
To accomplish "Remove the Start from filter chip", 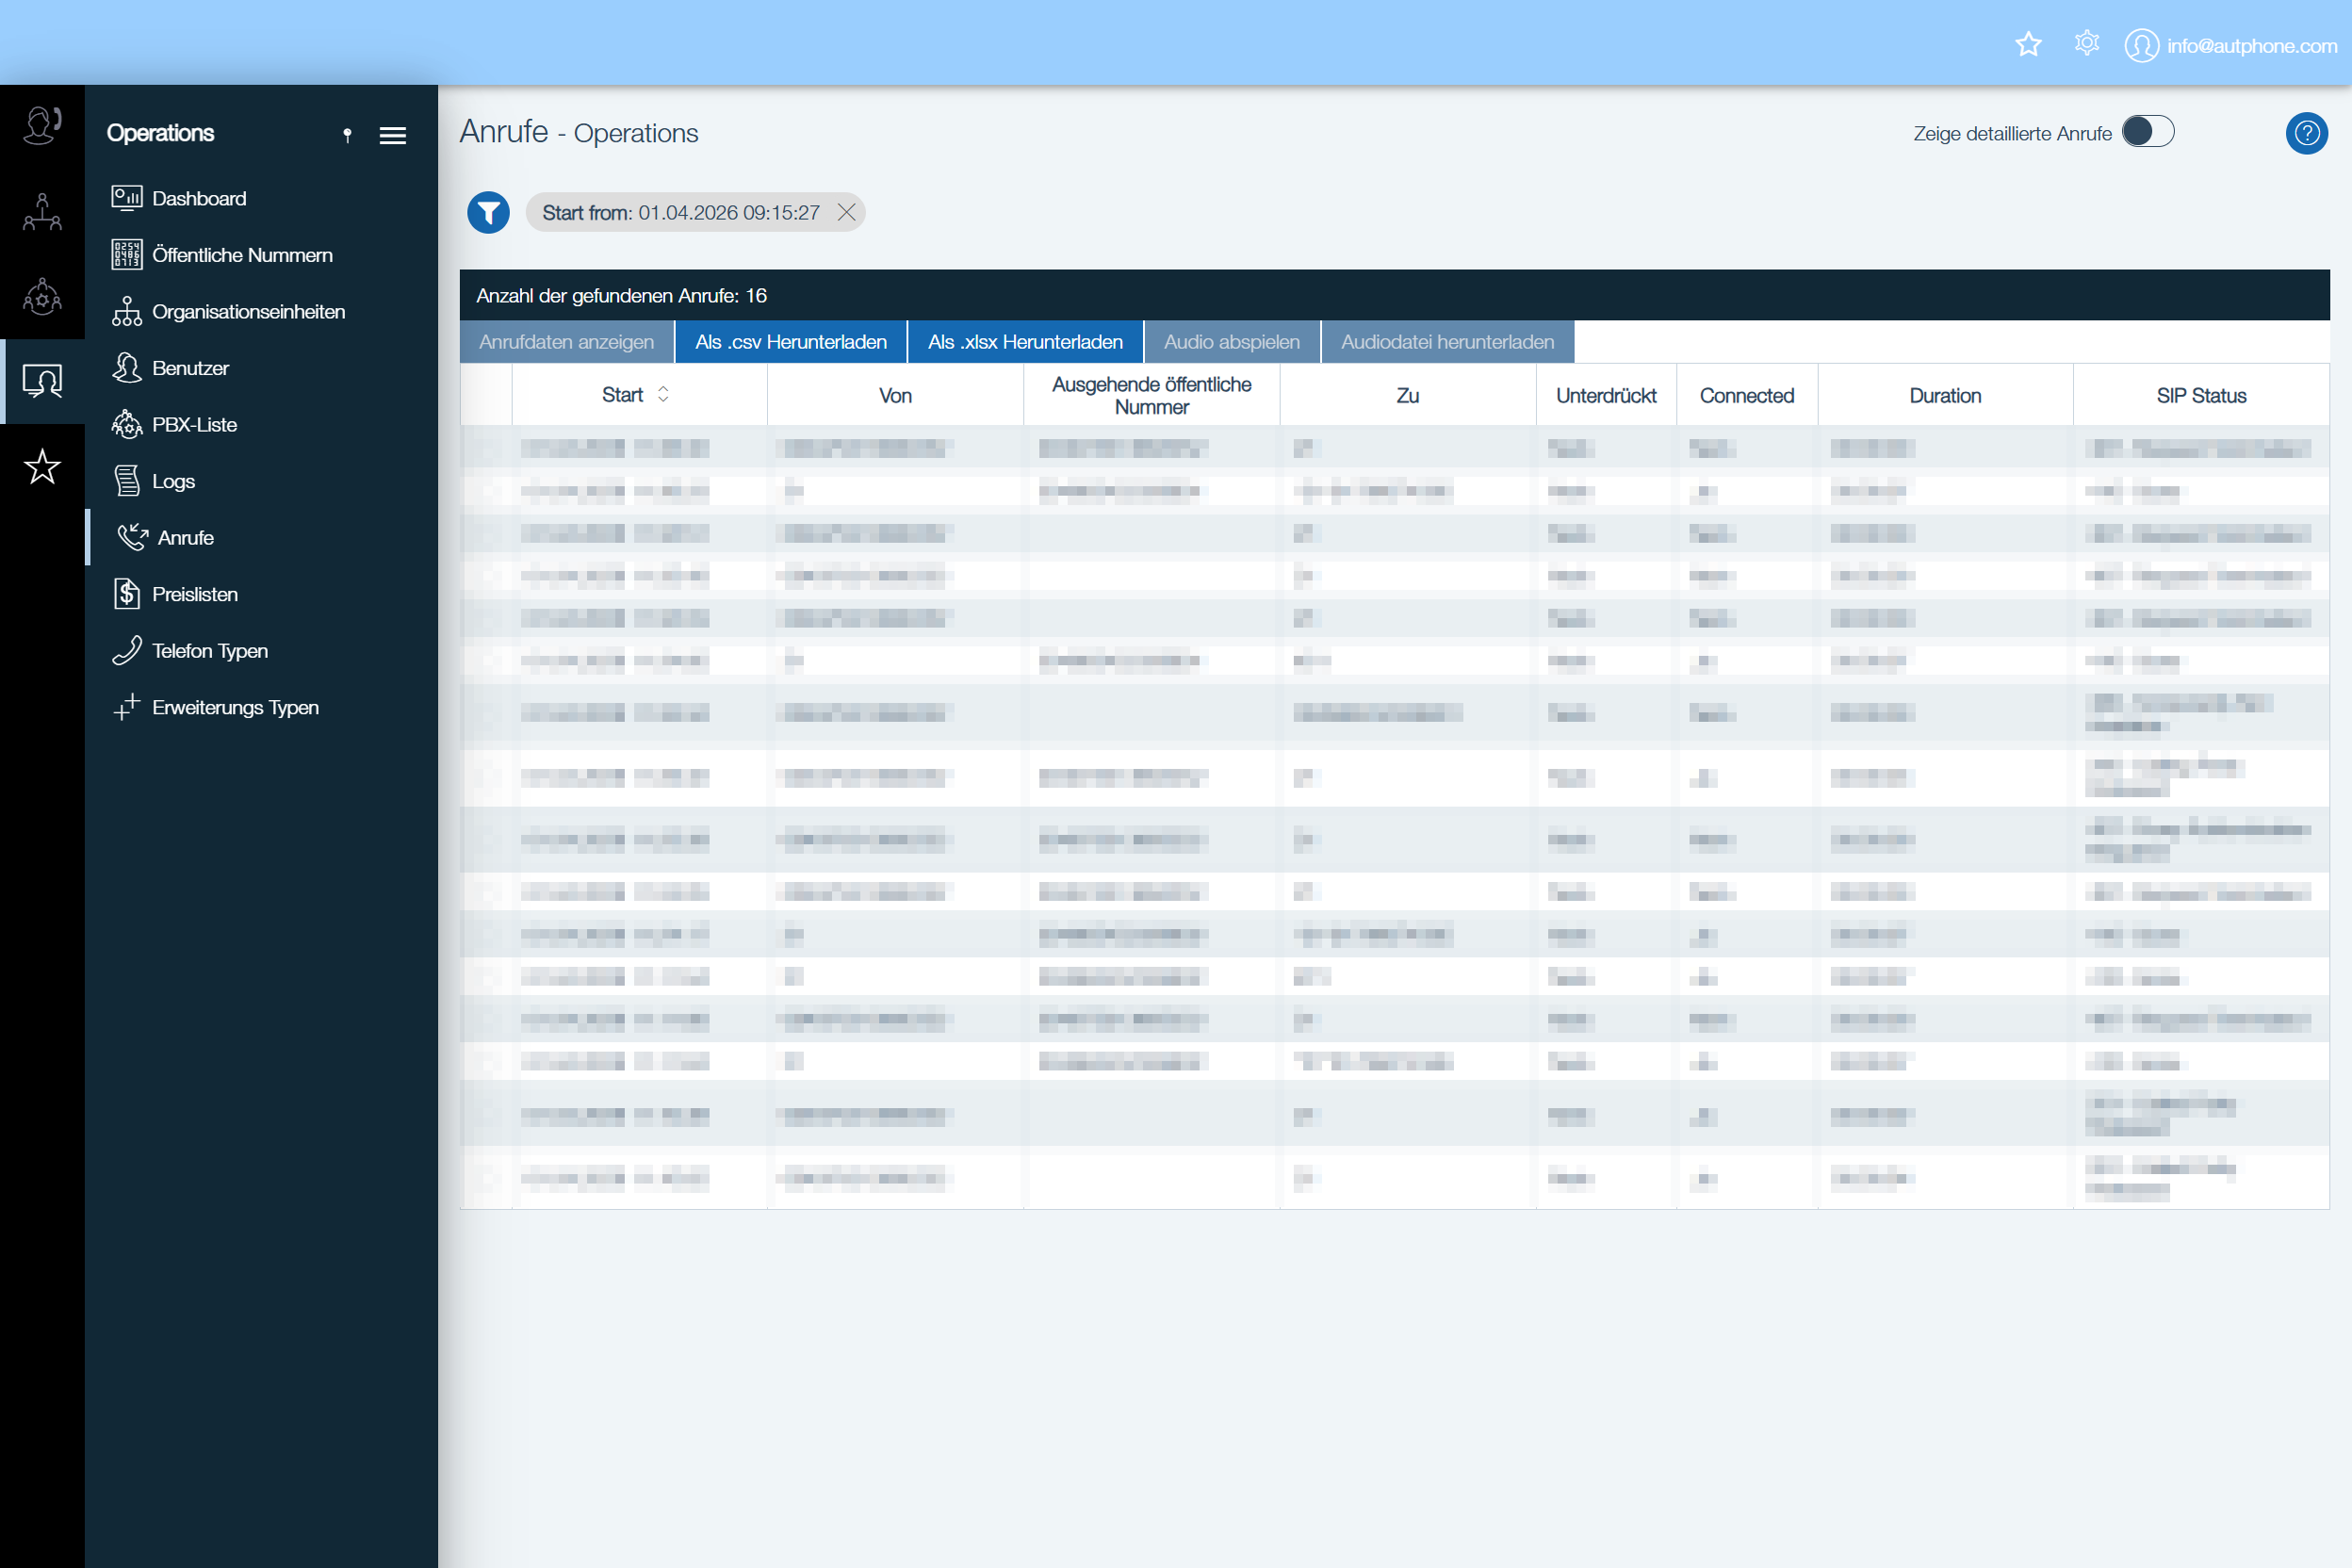I will (x=846, y=213).
